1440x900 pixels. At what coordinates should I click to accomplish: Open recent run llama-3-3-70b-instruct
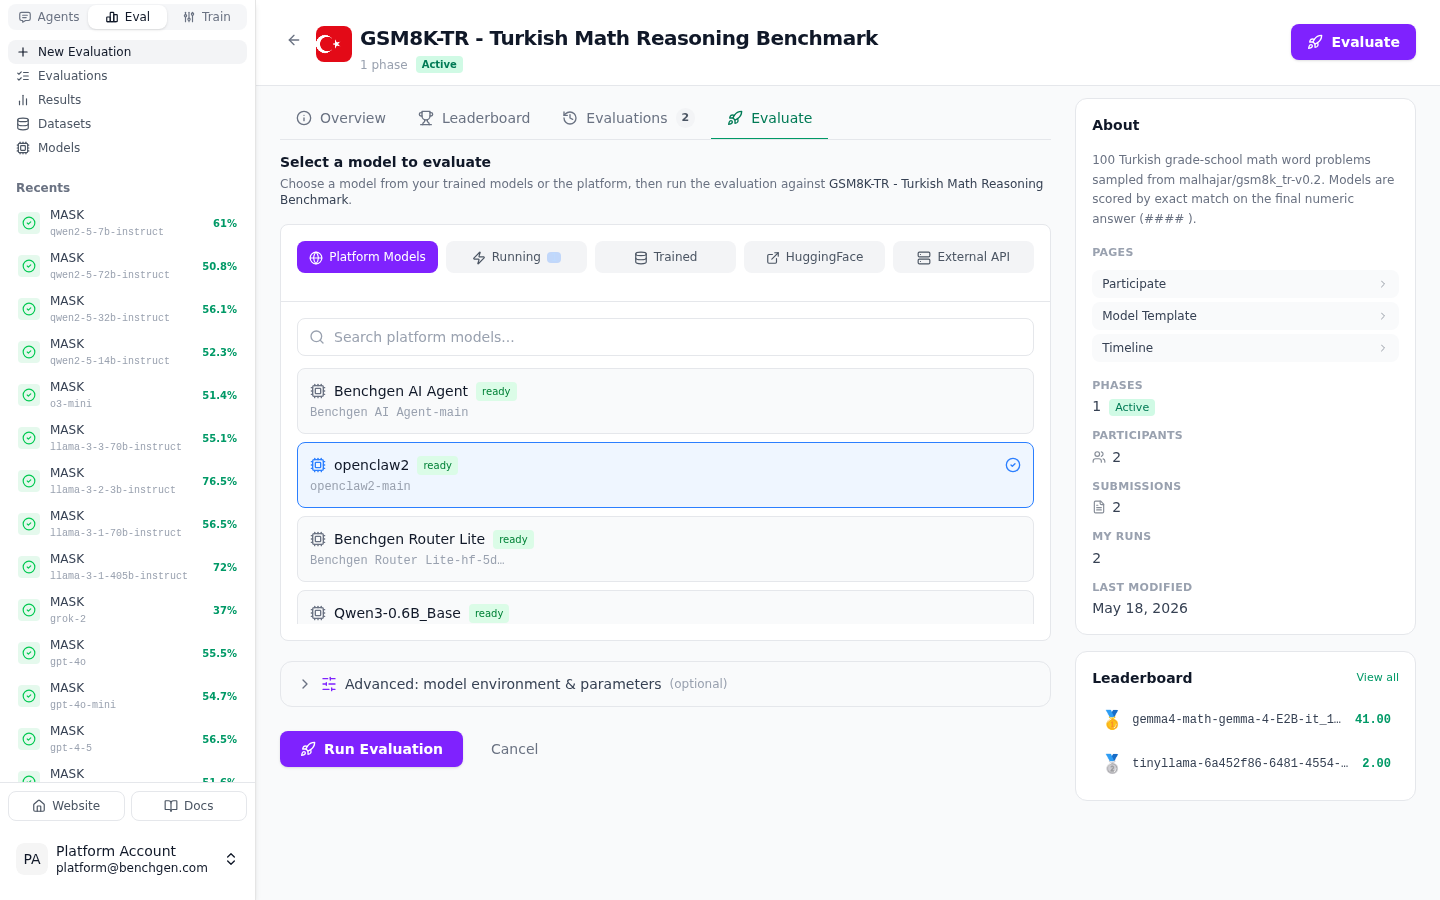127,438
